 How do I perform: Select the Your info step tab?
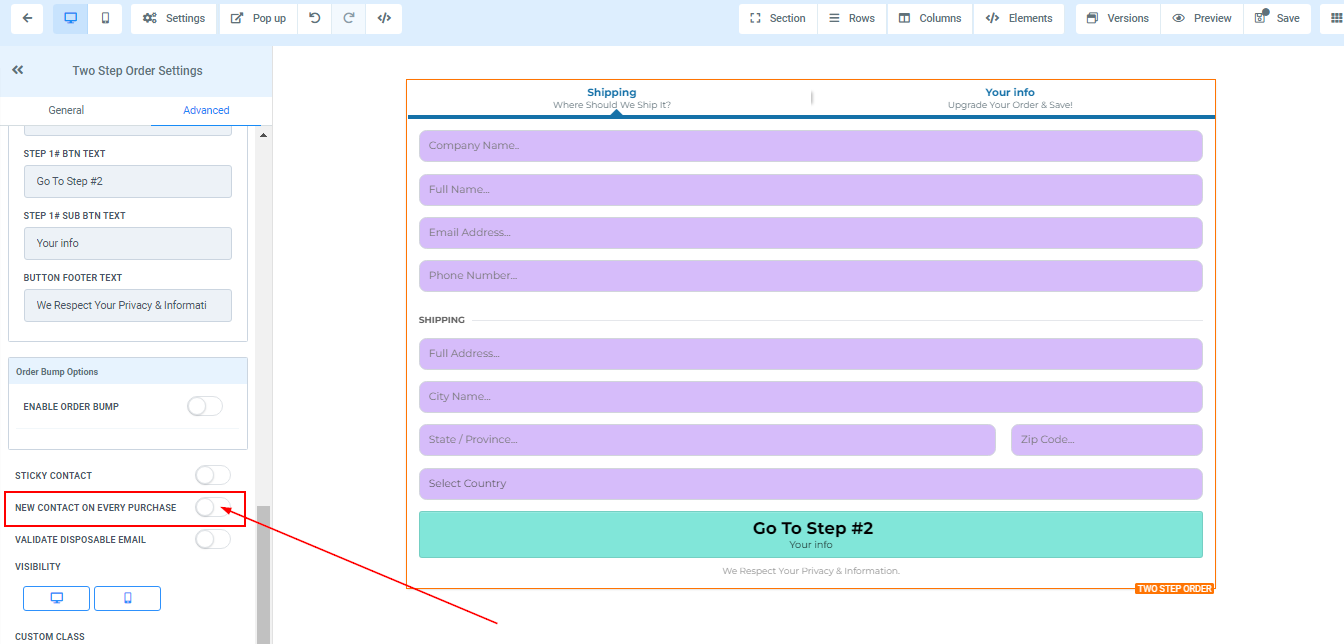(1010, 97)
